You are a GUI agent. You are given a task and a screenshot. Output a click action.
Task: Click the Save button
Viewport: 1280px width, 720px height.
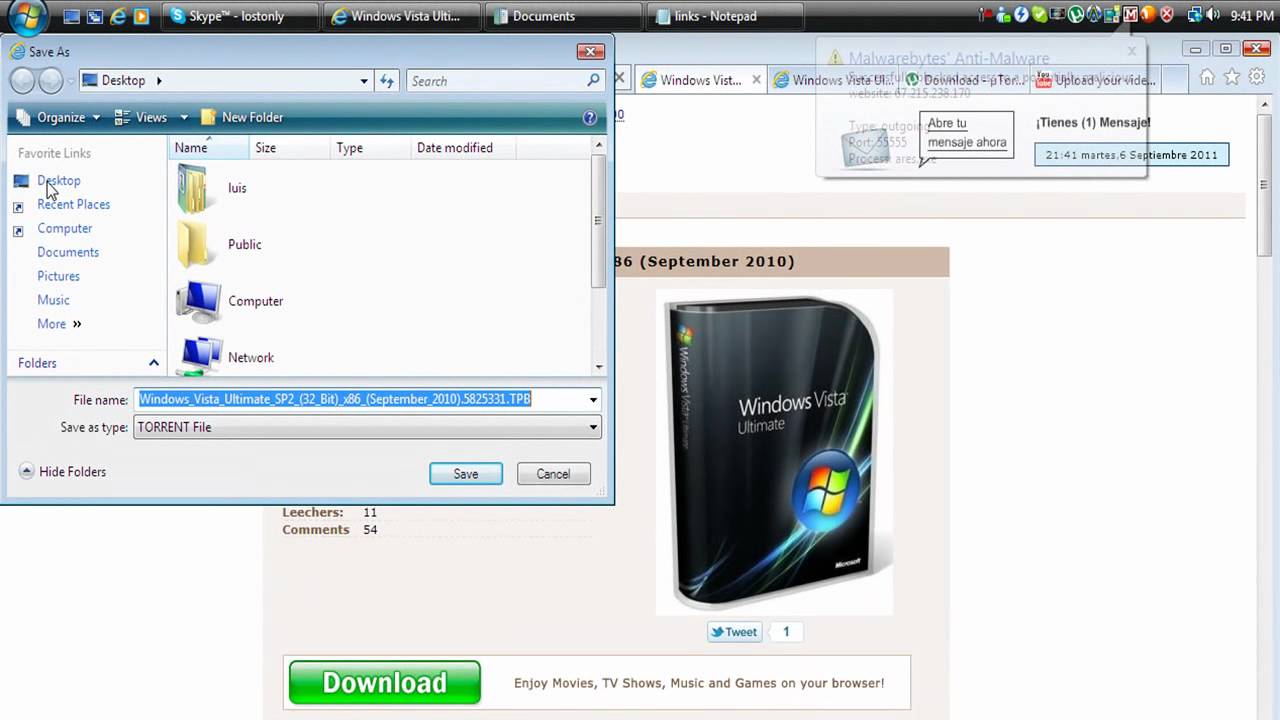click(x=466, y=474)
